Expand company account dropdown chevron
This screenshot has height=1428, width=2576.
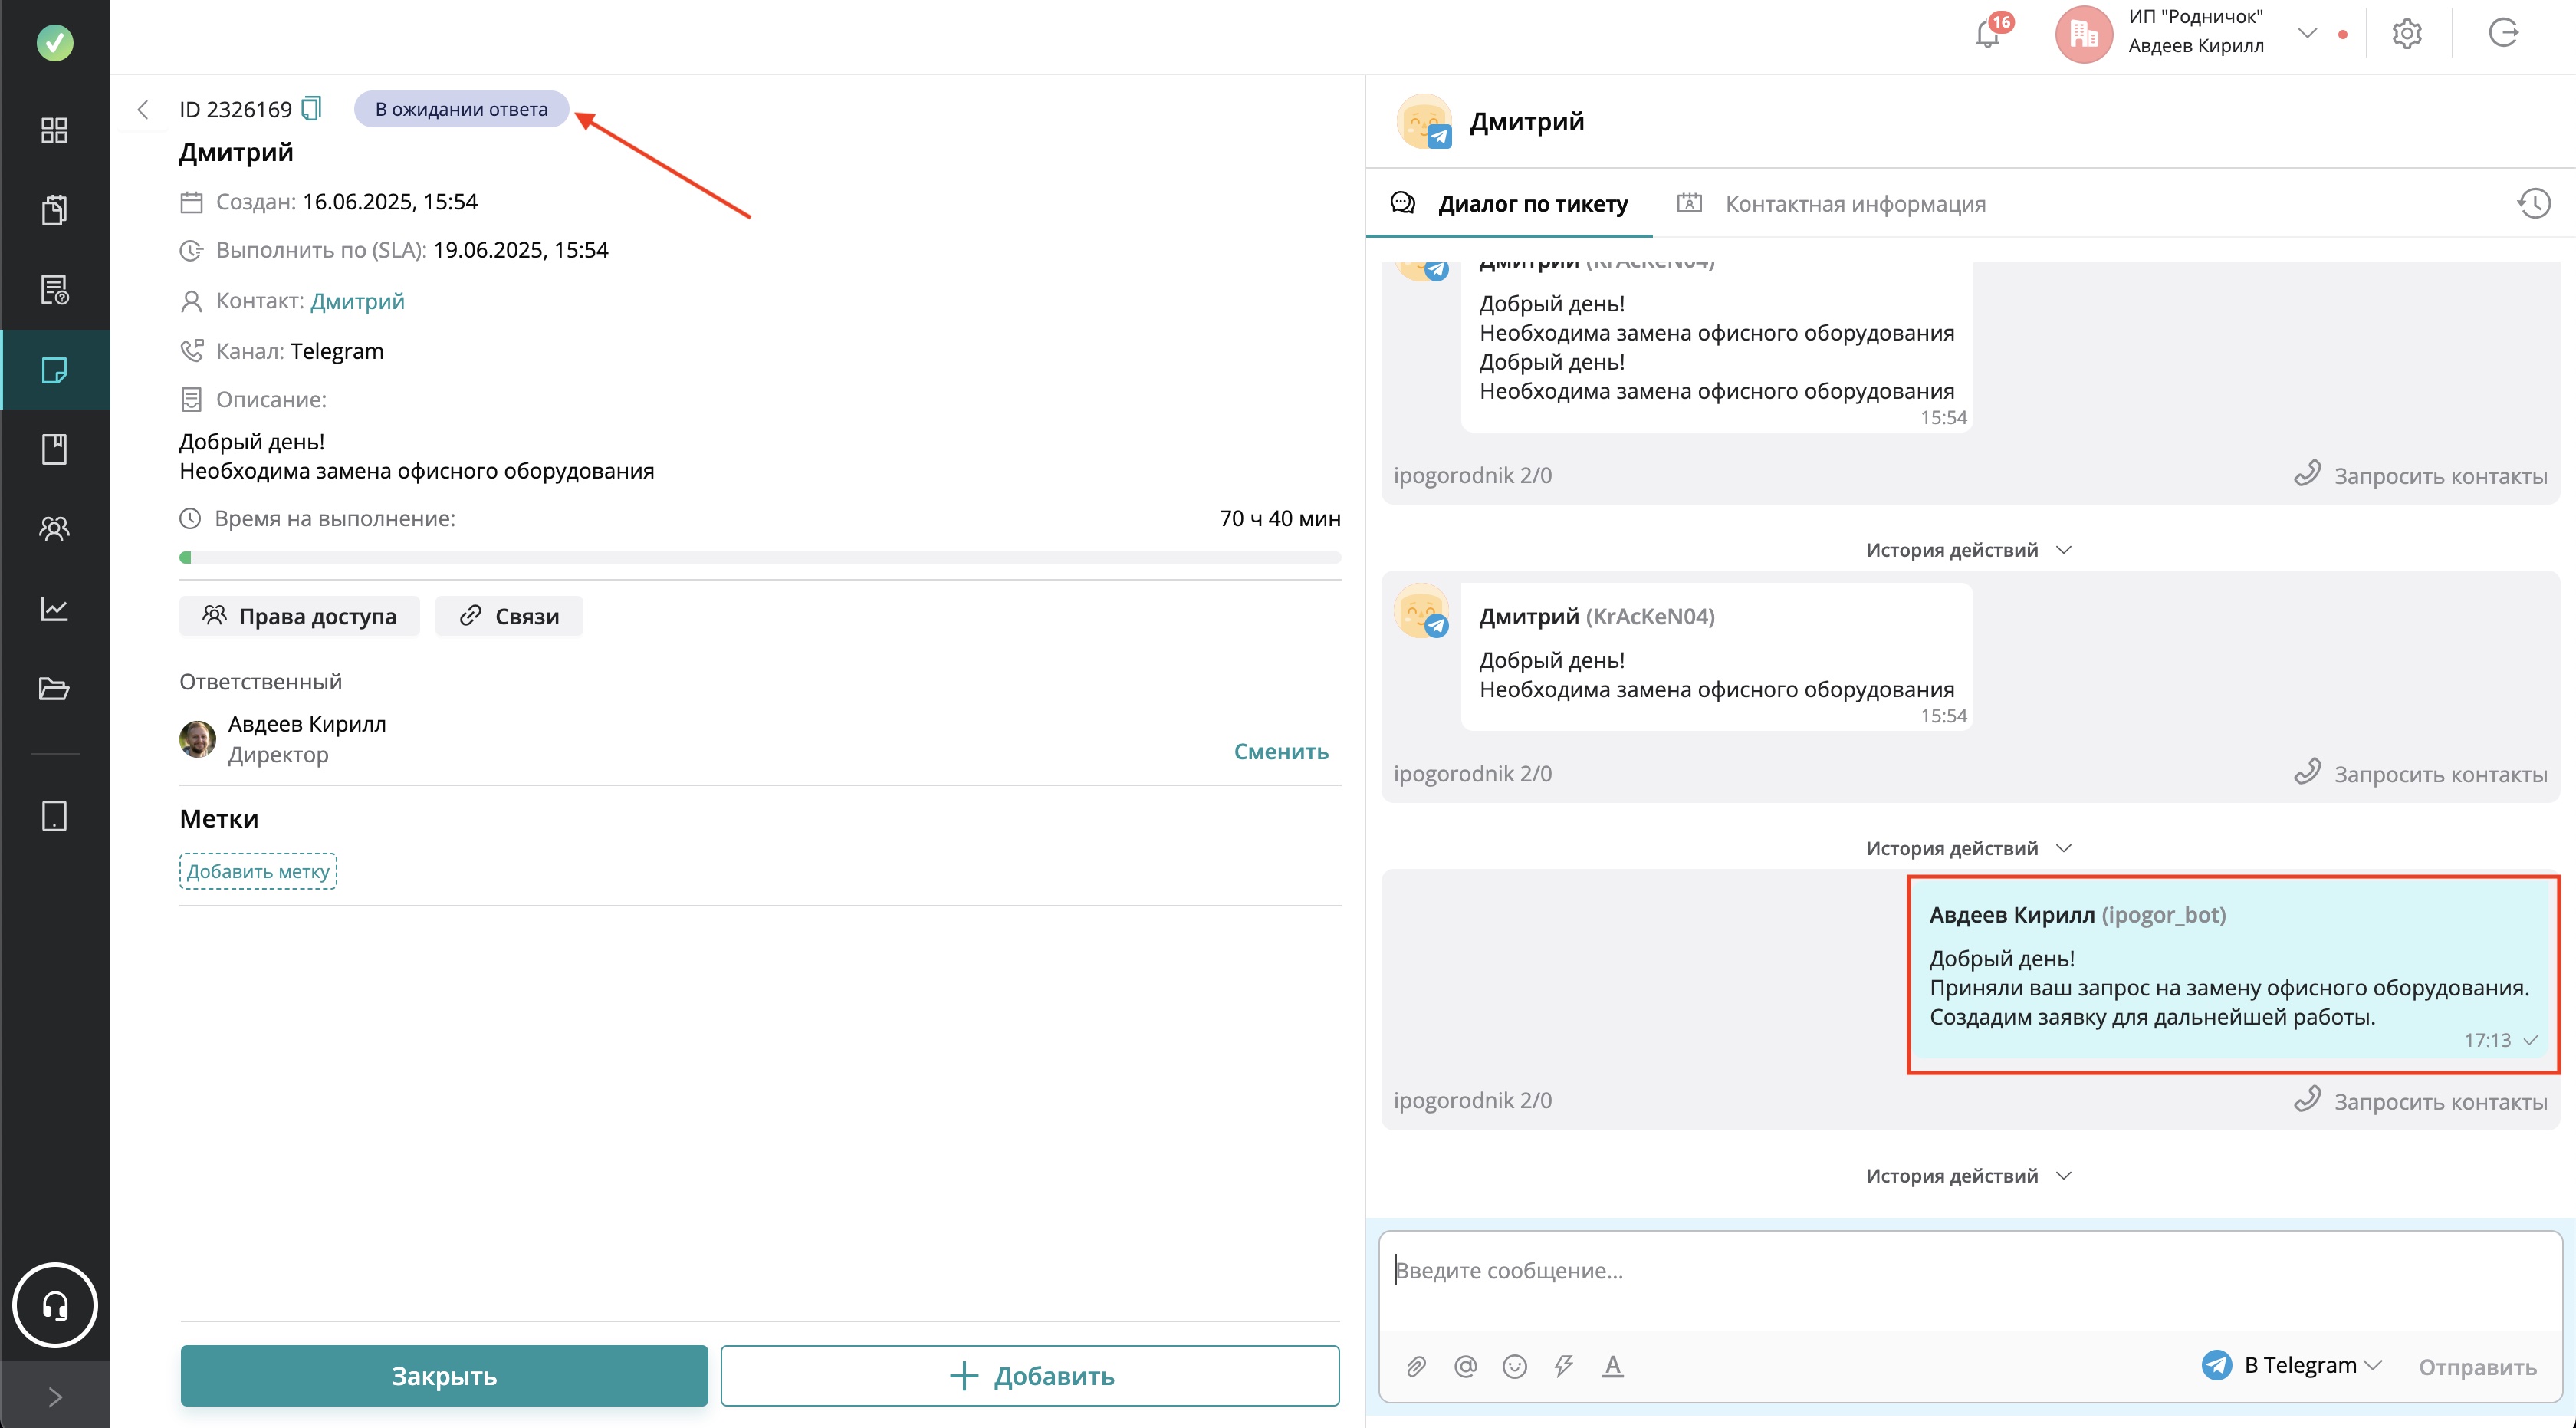2307,33
